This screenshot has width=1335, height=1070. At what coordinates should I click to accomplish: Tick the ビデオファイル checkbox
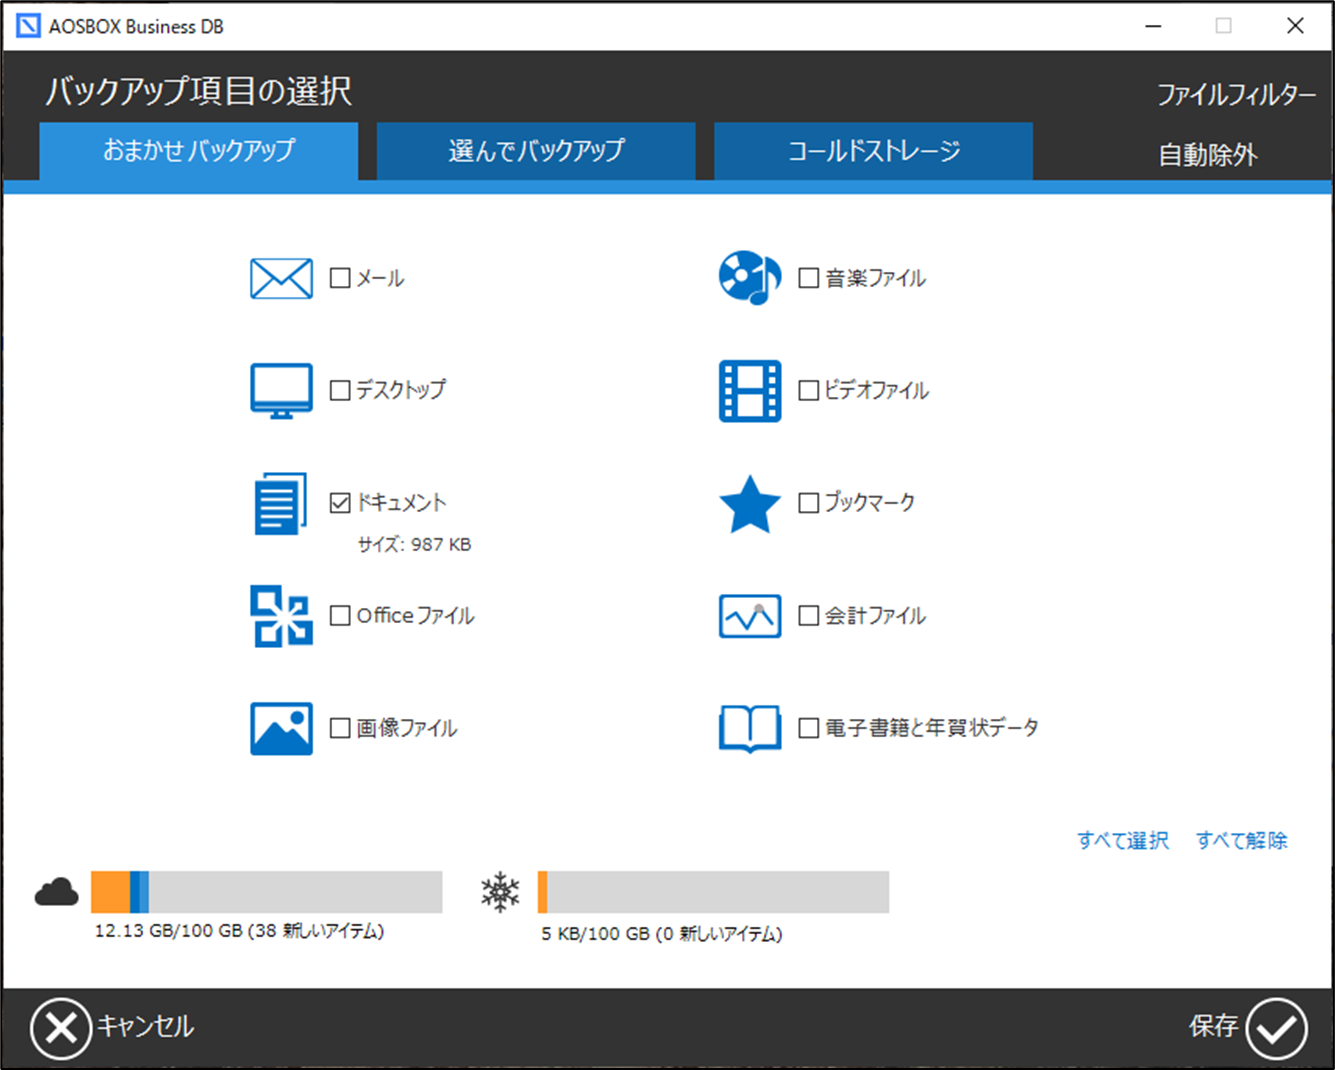click(809, 390)
